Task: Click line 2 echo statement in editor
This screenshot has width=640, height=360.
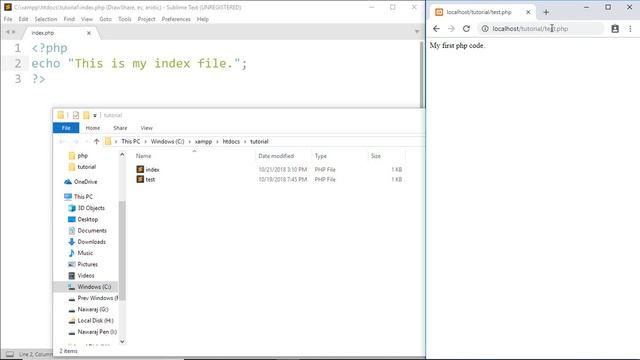Action: point(139,64)
